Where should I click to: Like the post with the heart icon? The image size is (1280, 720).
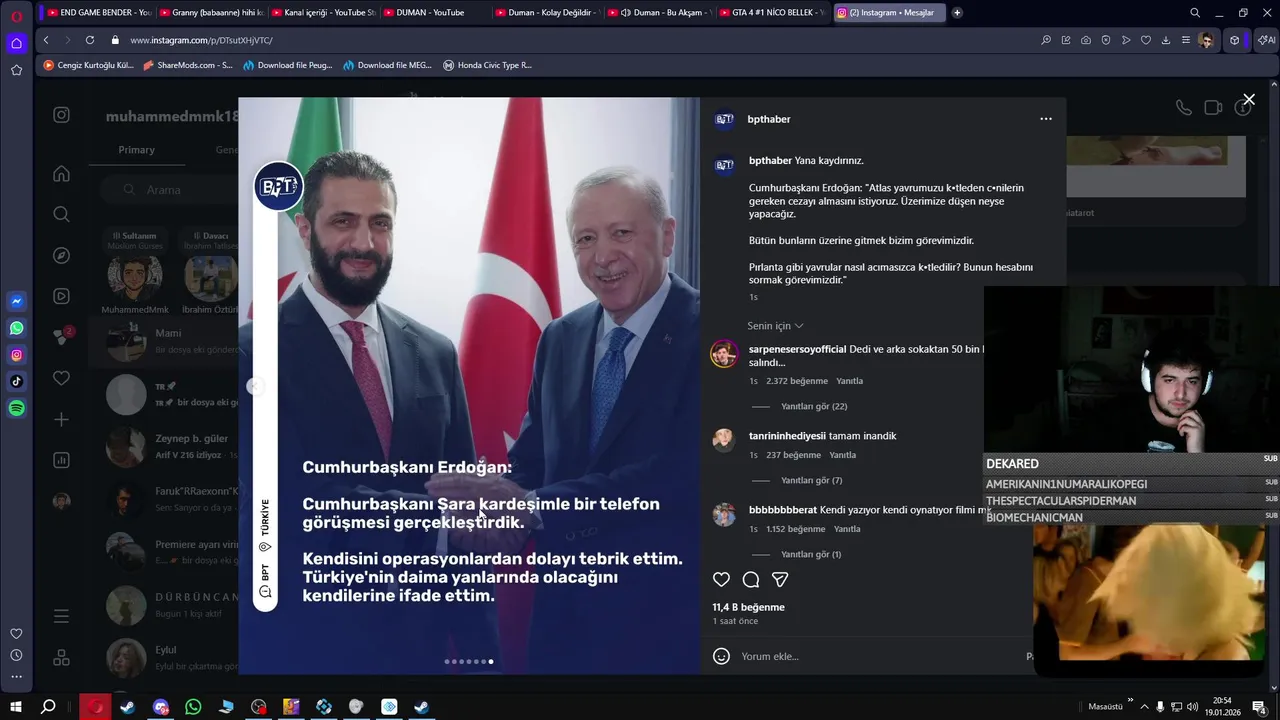point(721,580)
